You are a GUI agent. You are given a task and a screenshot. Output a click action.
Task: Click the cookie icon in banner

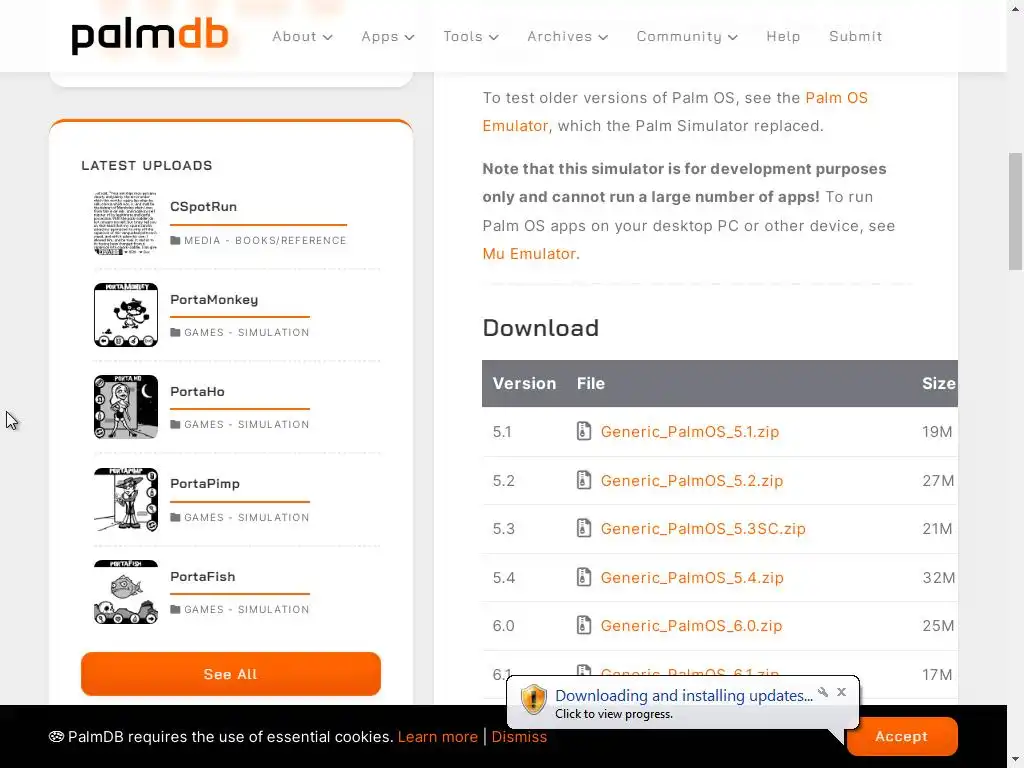[x=56, y=737]
